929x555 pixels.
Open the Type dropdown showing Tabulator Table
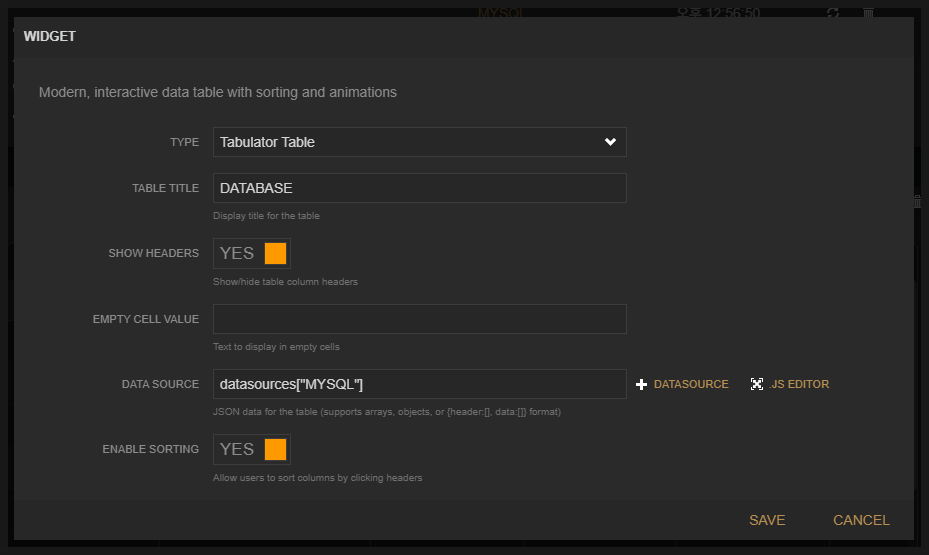419,142
